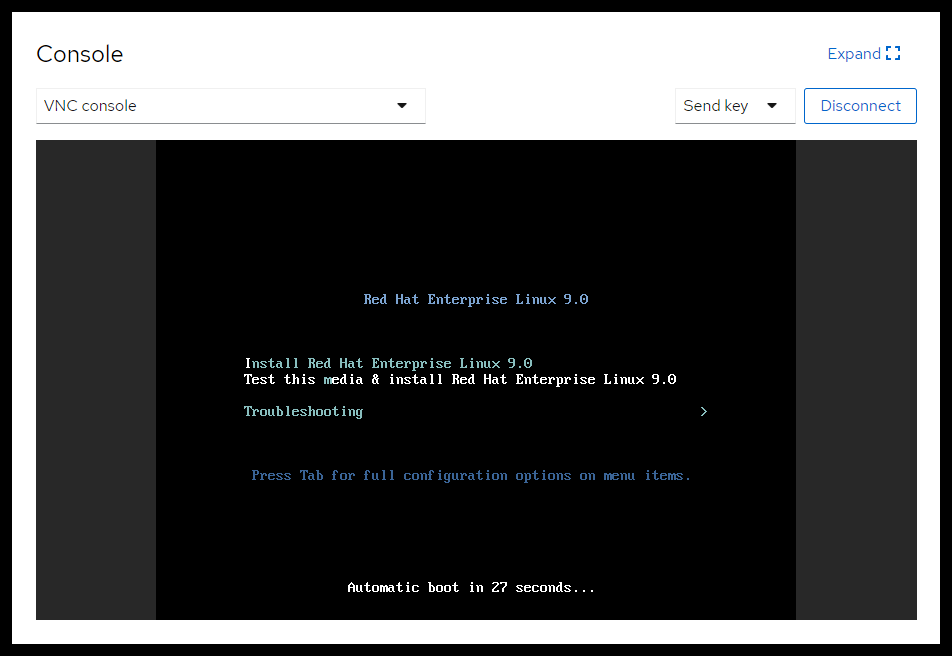The height and width of the screenshot is (656, 952).
Task: Choose Test this media & install entry
Action: pyautogui.click(x=460, y=380)
